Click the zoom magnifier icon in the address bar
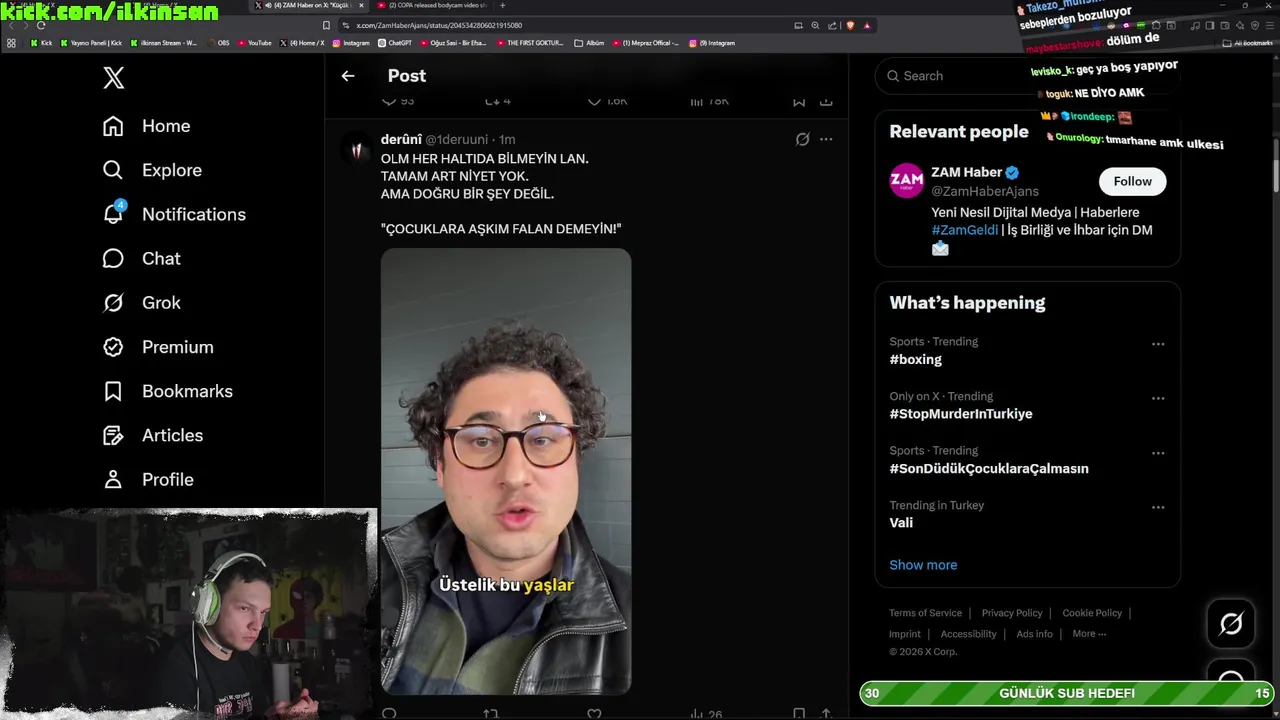Image resolution: width=1280 pixels, height=720 pixels. (x=815, y=25)
